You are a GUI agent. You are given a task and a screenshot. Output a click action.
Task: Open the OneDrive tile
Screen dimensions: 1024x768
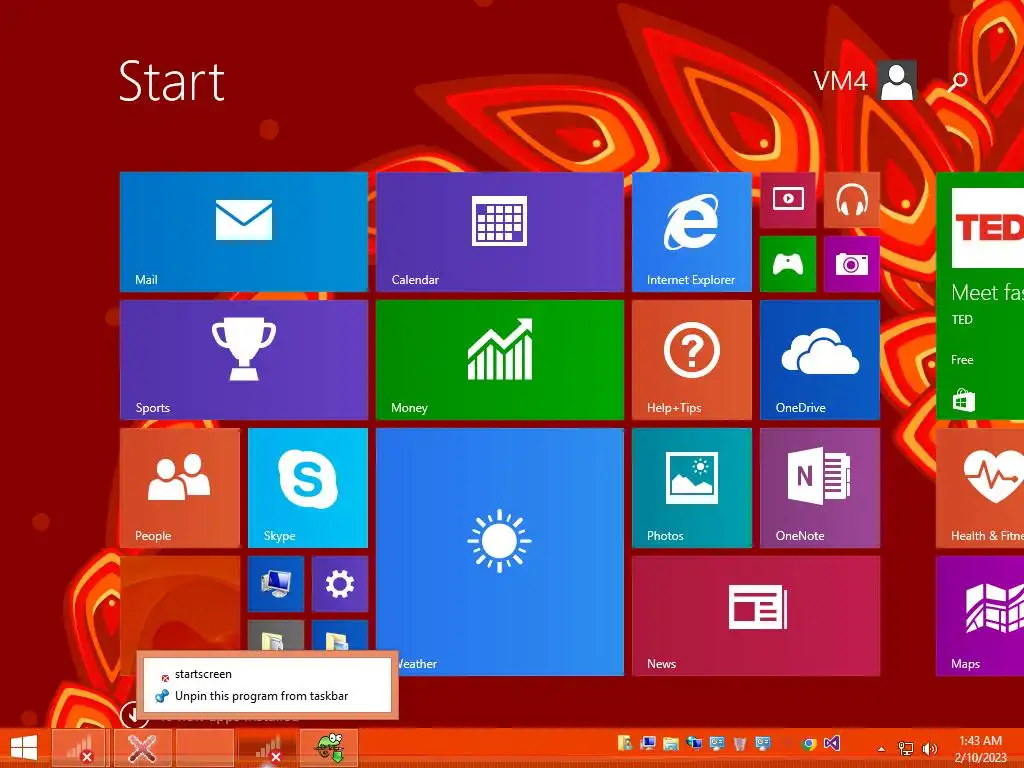[x=820, y=360]
